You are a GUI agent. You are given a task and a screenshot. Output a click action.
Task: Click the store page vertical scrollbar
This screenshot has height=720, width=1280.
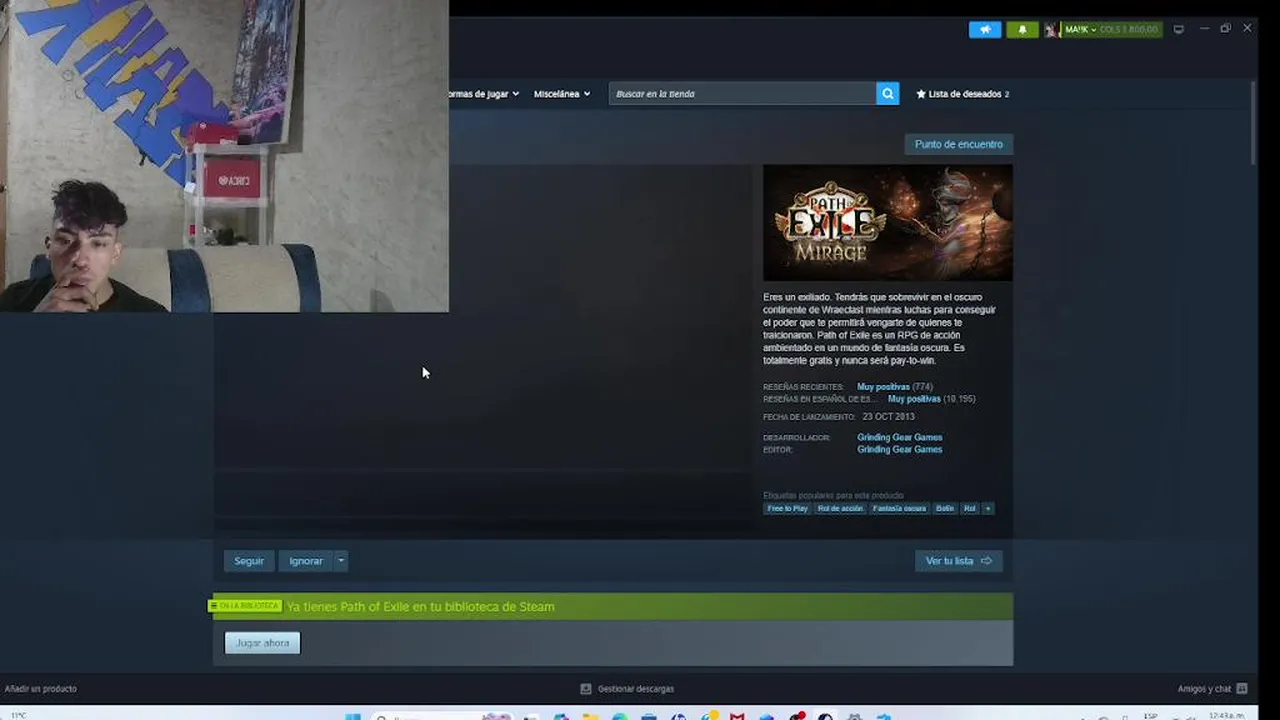pos(1253,123)
